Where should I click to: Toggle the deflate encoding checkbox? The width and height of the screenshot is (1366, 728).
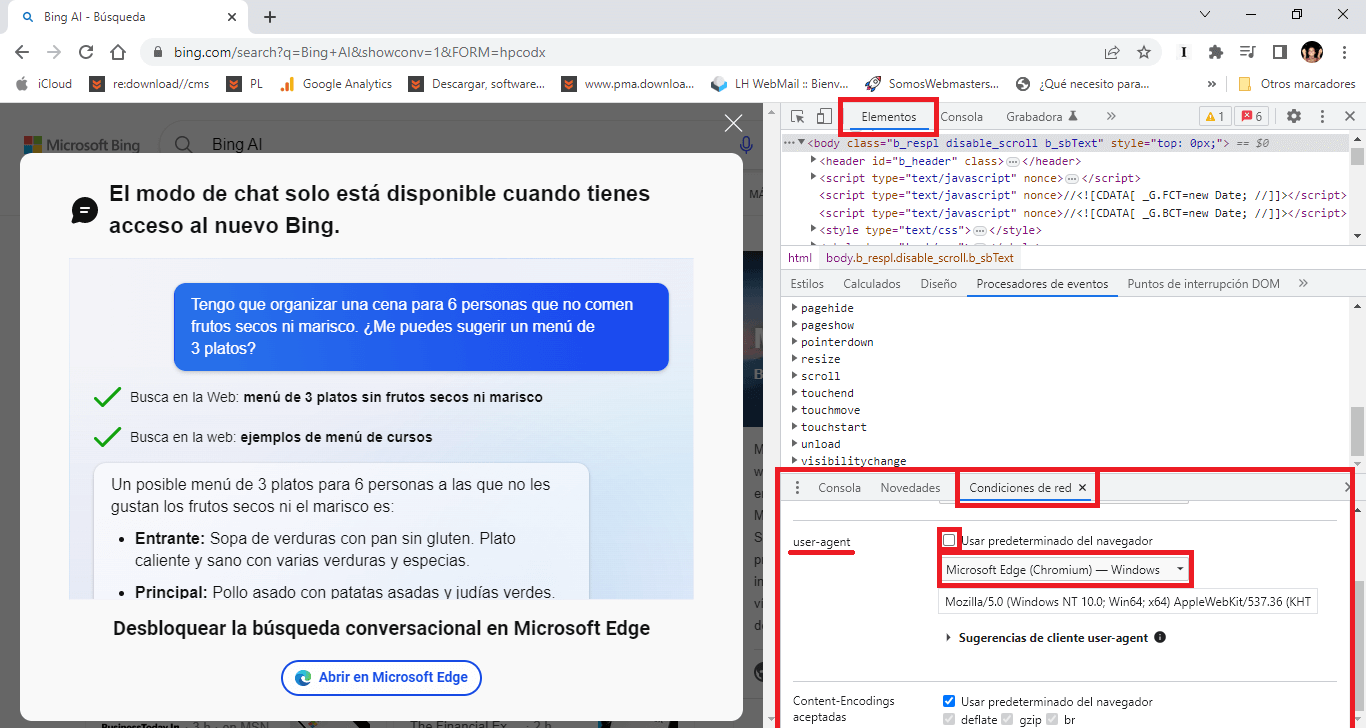[x=949, y=720]
